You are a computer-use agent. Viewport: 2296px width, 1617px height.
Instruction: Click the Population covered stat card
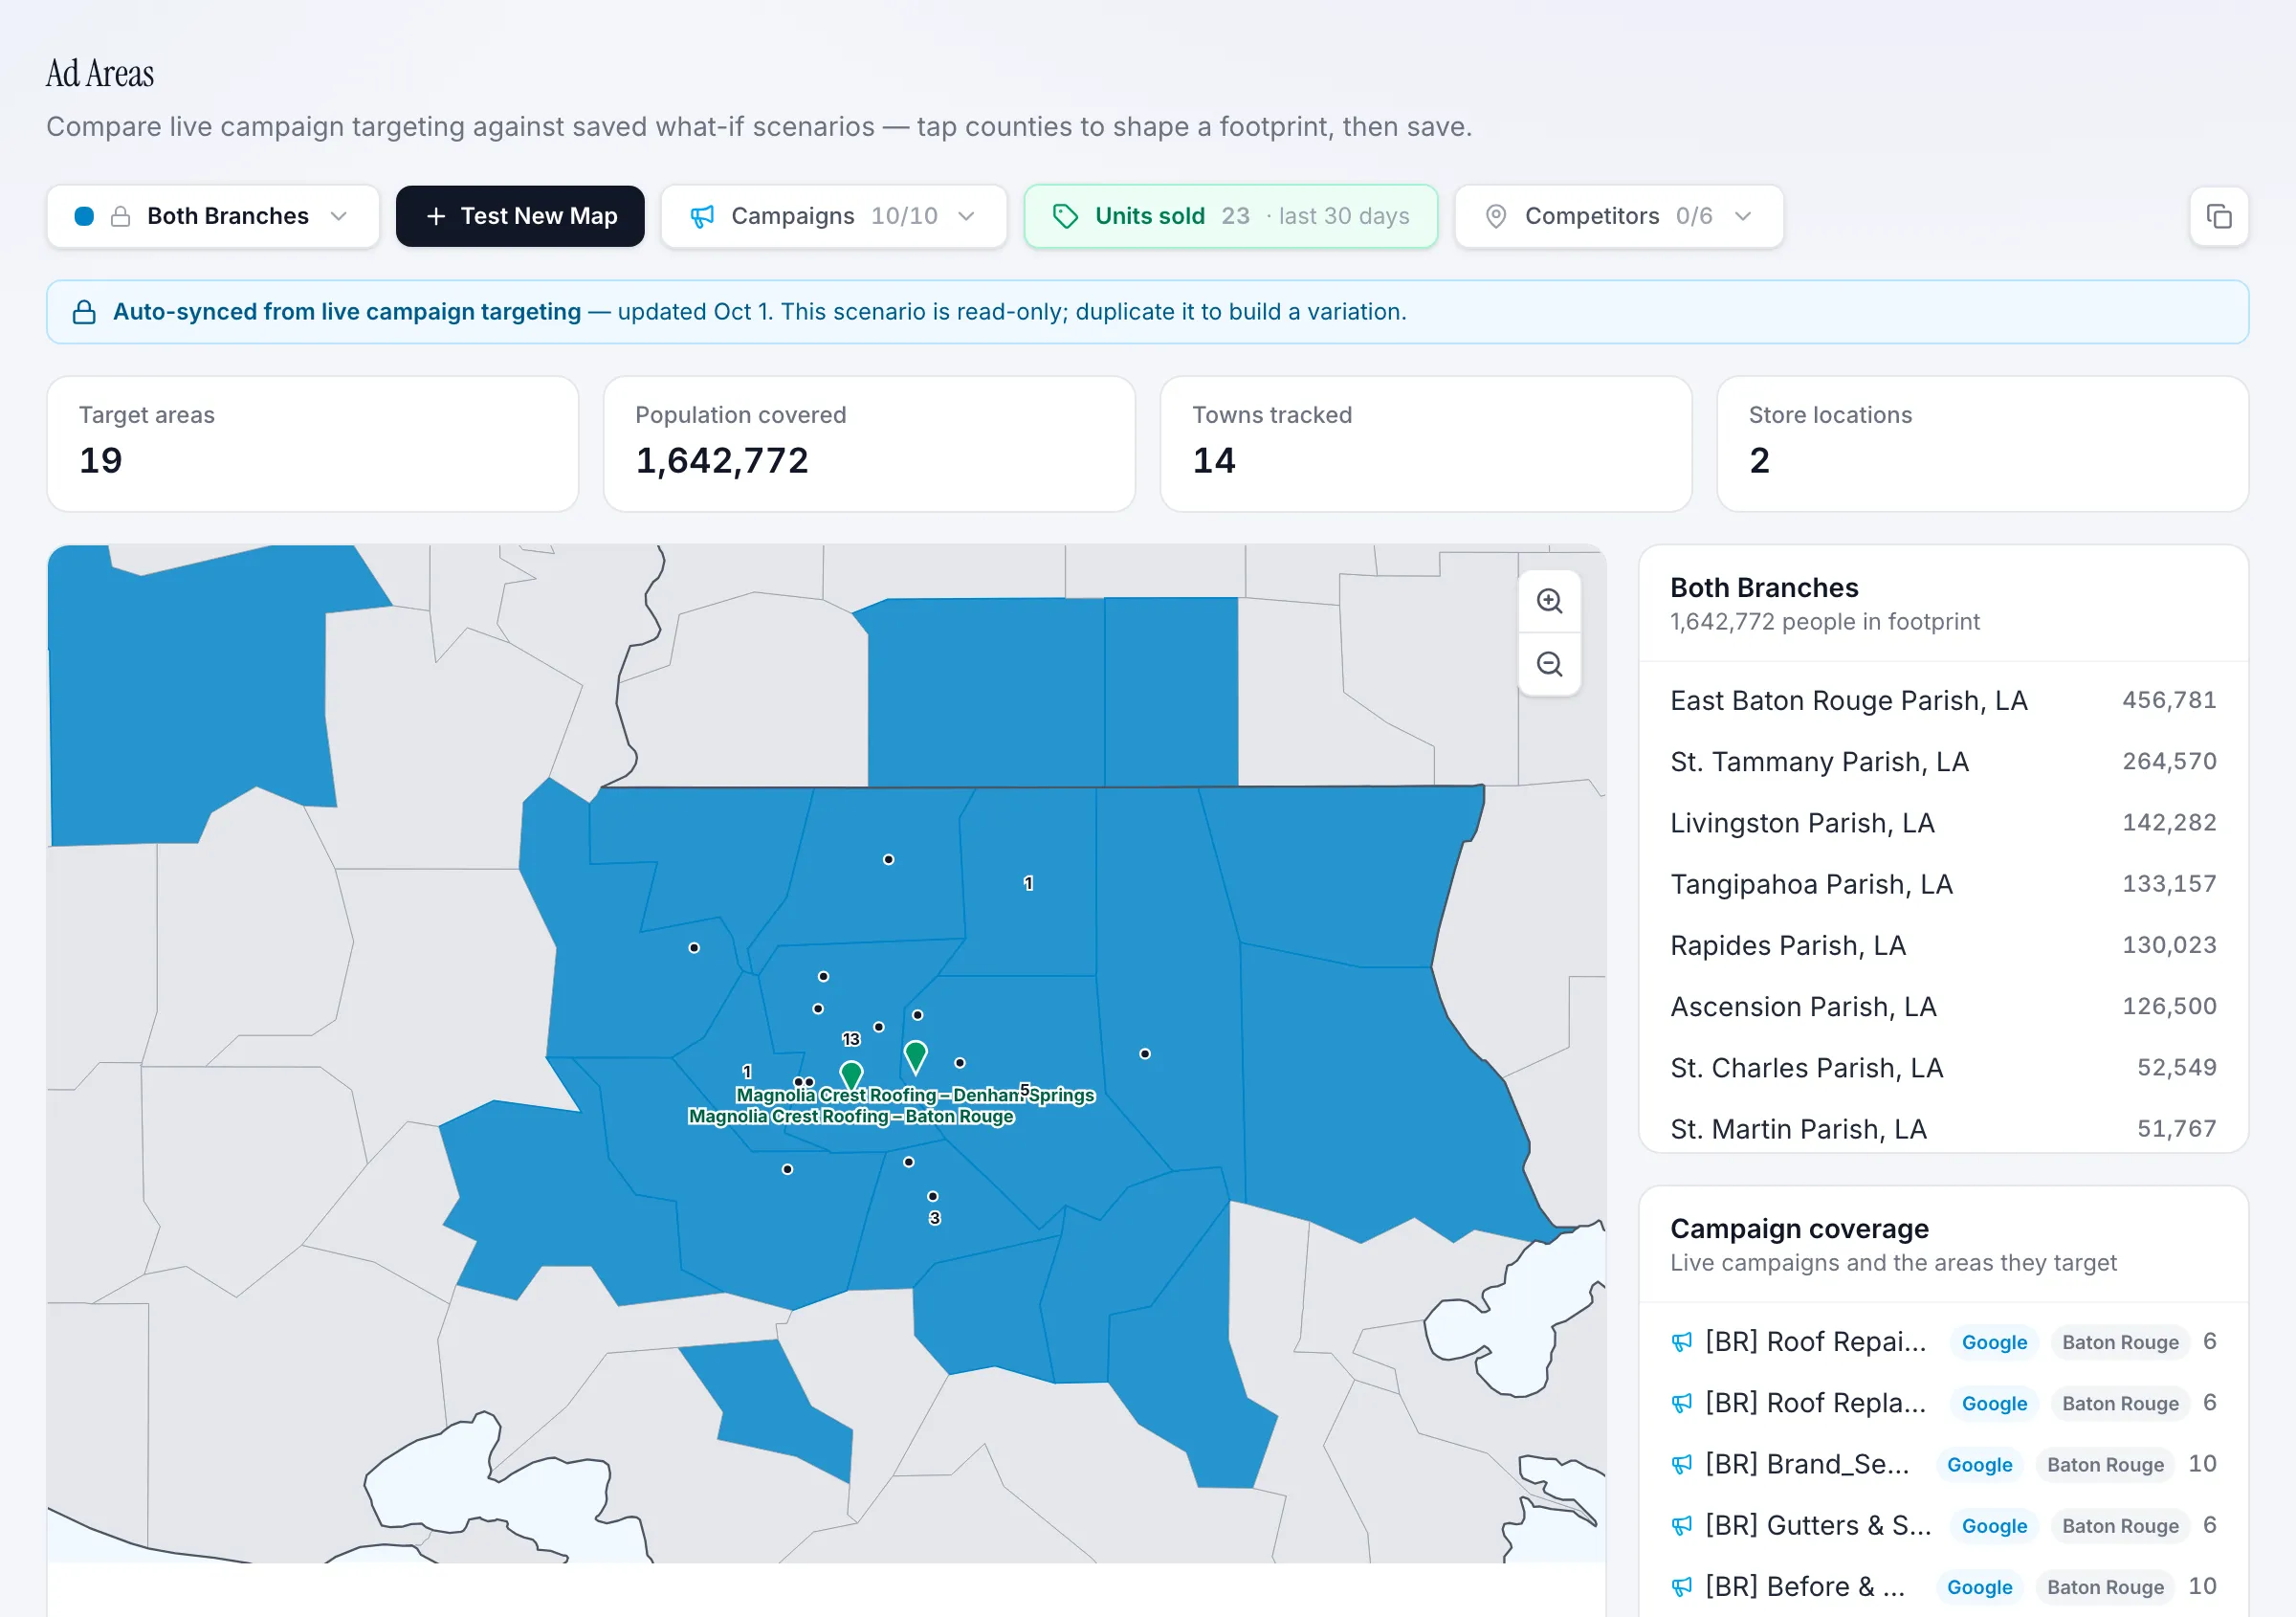[868, 443]
